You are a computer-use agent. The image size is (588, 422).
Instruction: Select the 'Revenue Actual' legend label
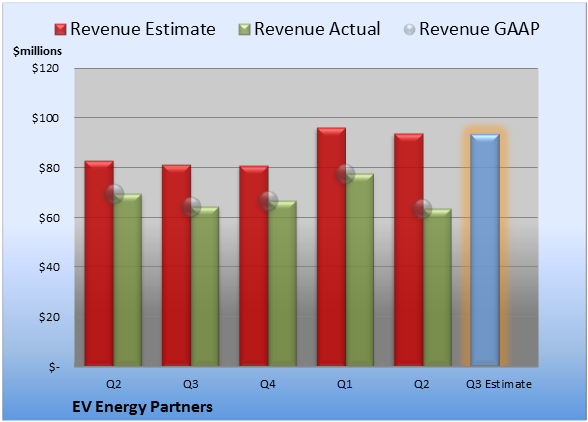[317, 29]
